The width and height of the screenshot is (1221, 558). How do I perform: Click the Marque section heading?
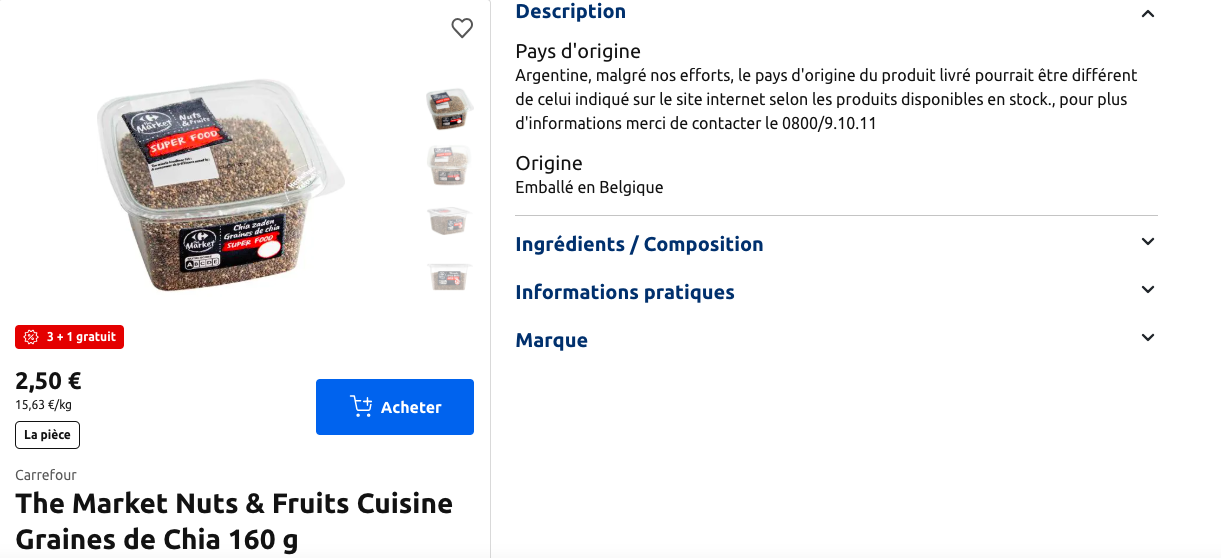click(x=552, y=340)
